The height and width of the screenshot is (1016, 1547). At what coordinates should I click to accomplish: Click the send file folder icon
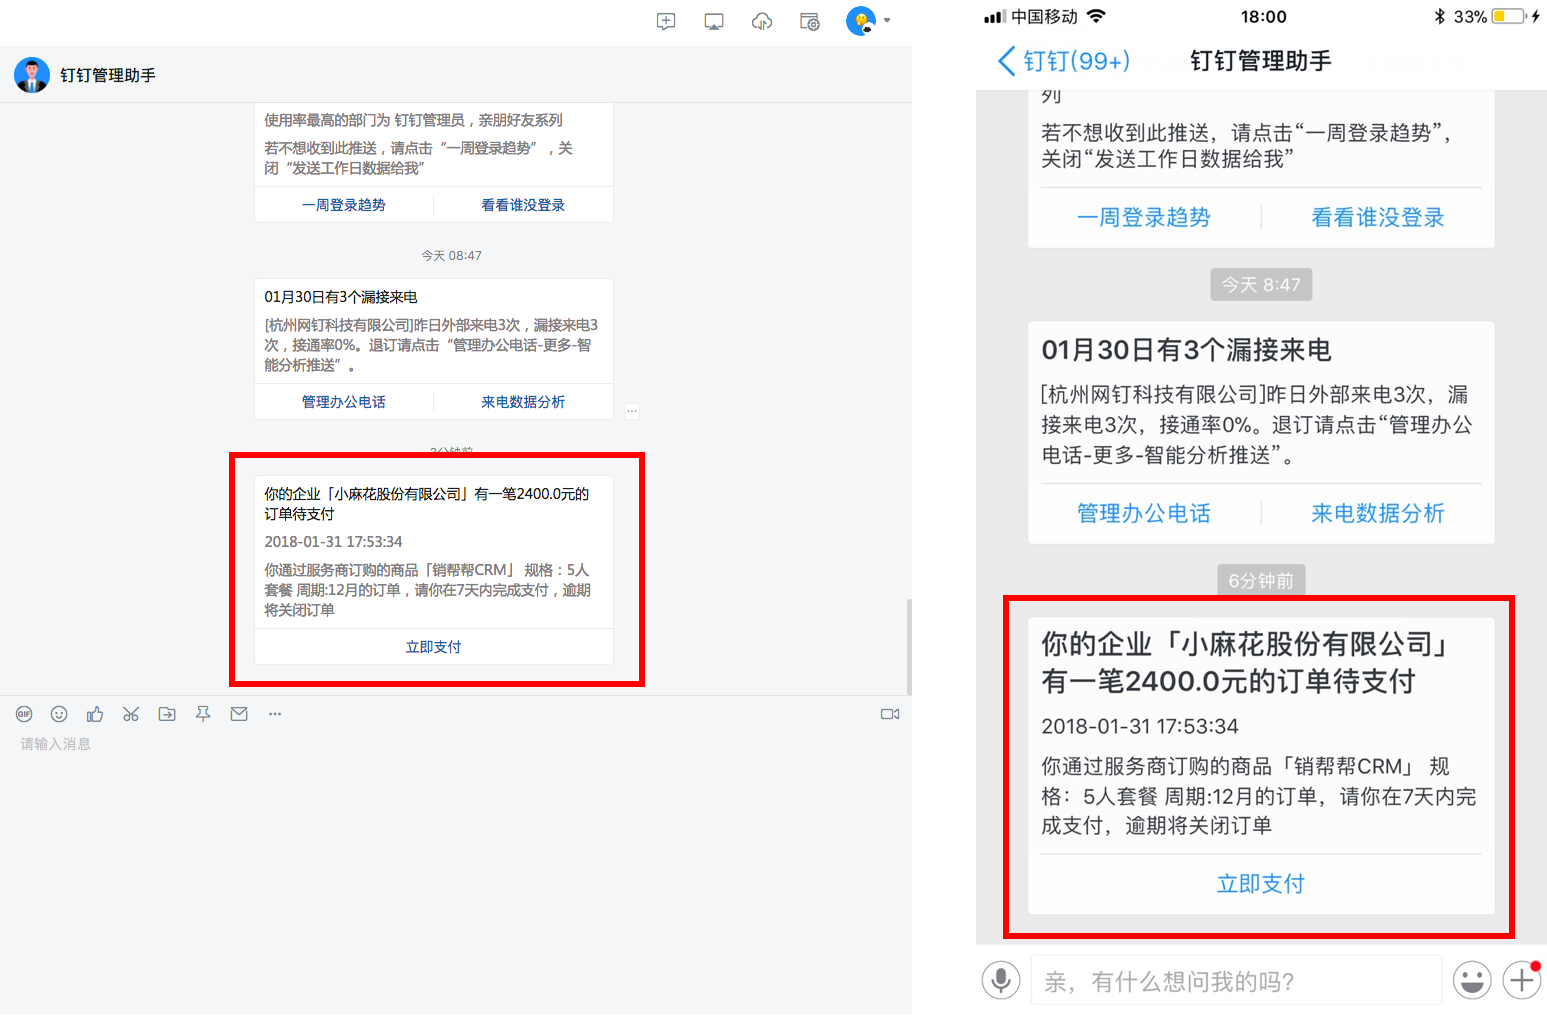167,714
